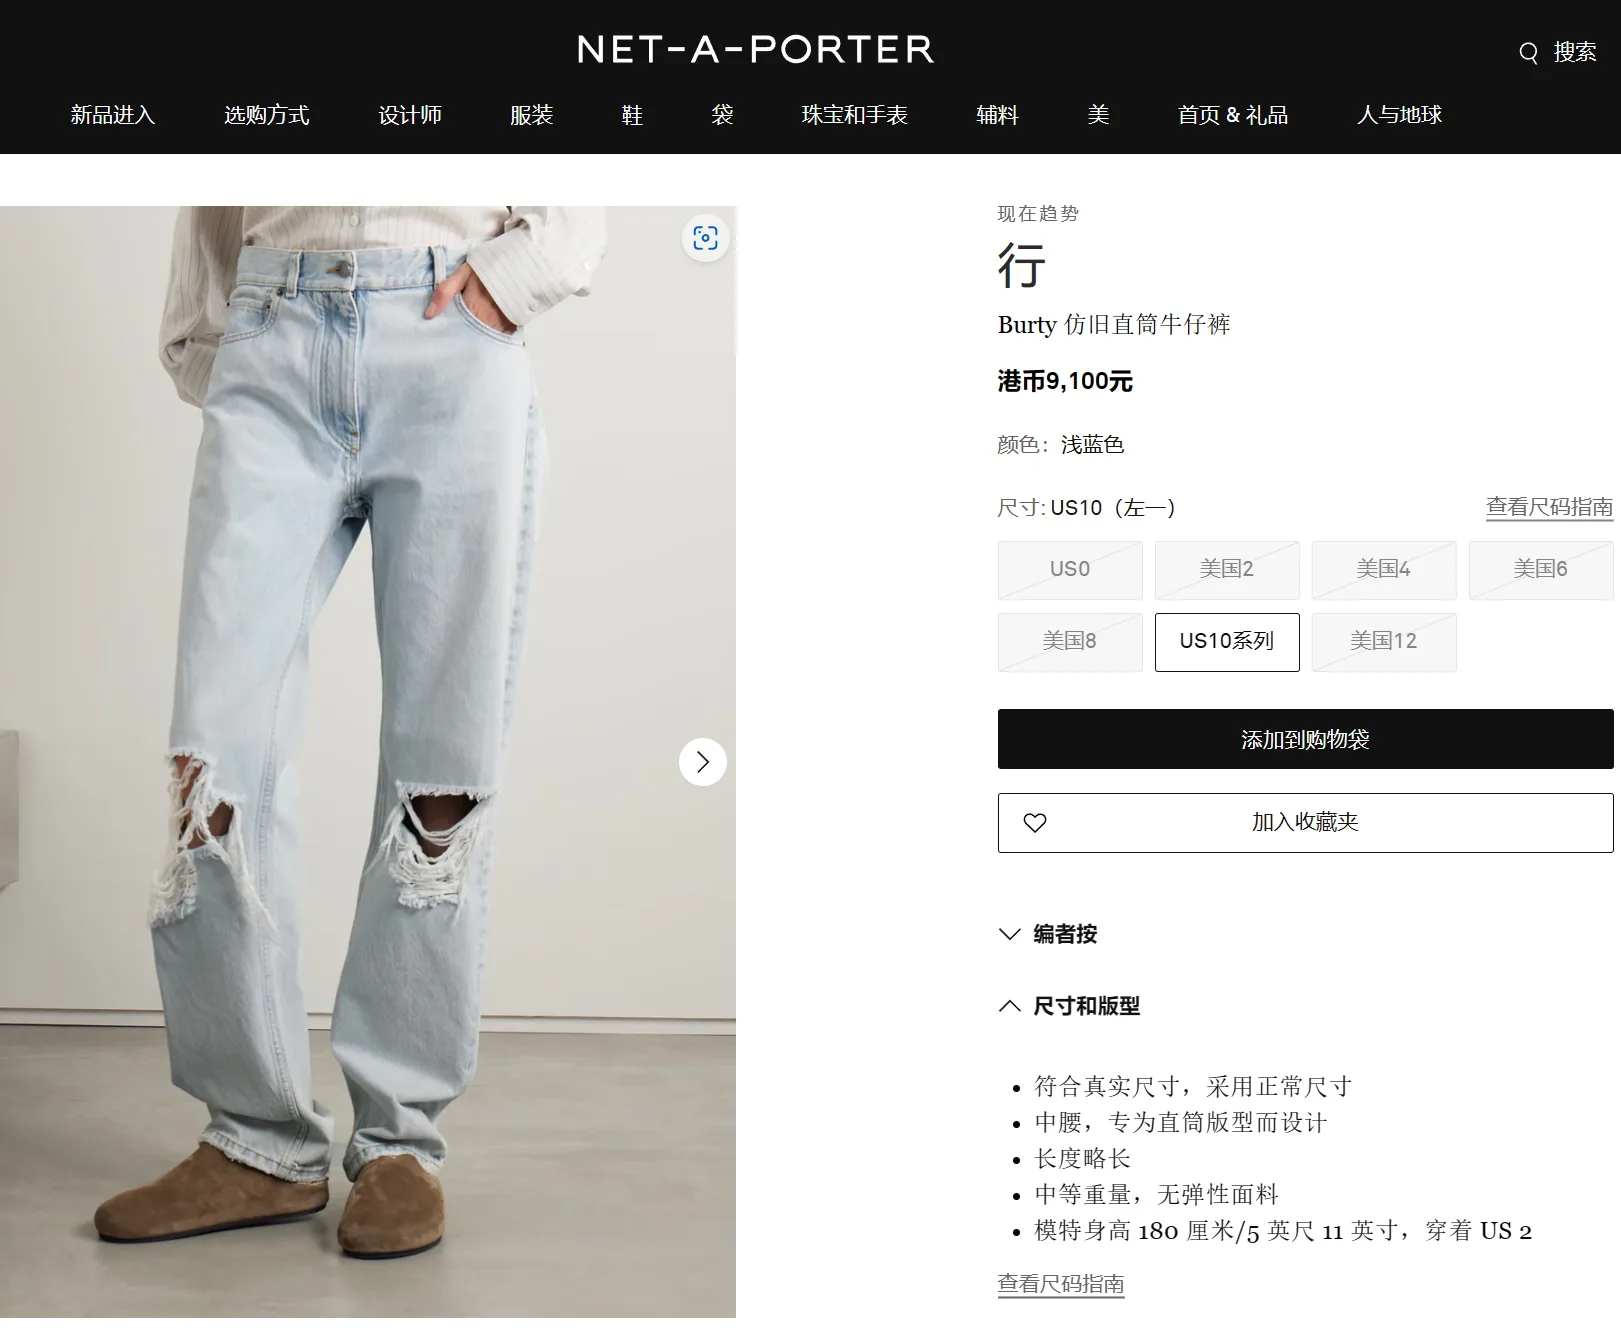1621x1335 pixels.
Task: Click the jeans product photo
Action: click(x=368, y=762)
